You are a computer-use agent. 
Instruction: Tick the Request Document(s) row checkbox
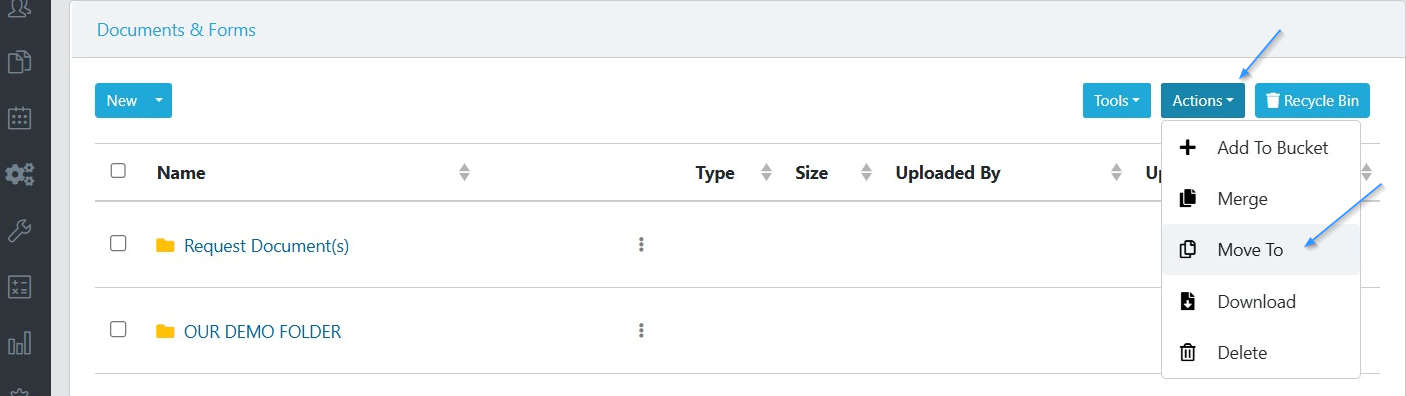pyautogui.click(x=118, y=243)
